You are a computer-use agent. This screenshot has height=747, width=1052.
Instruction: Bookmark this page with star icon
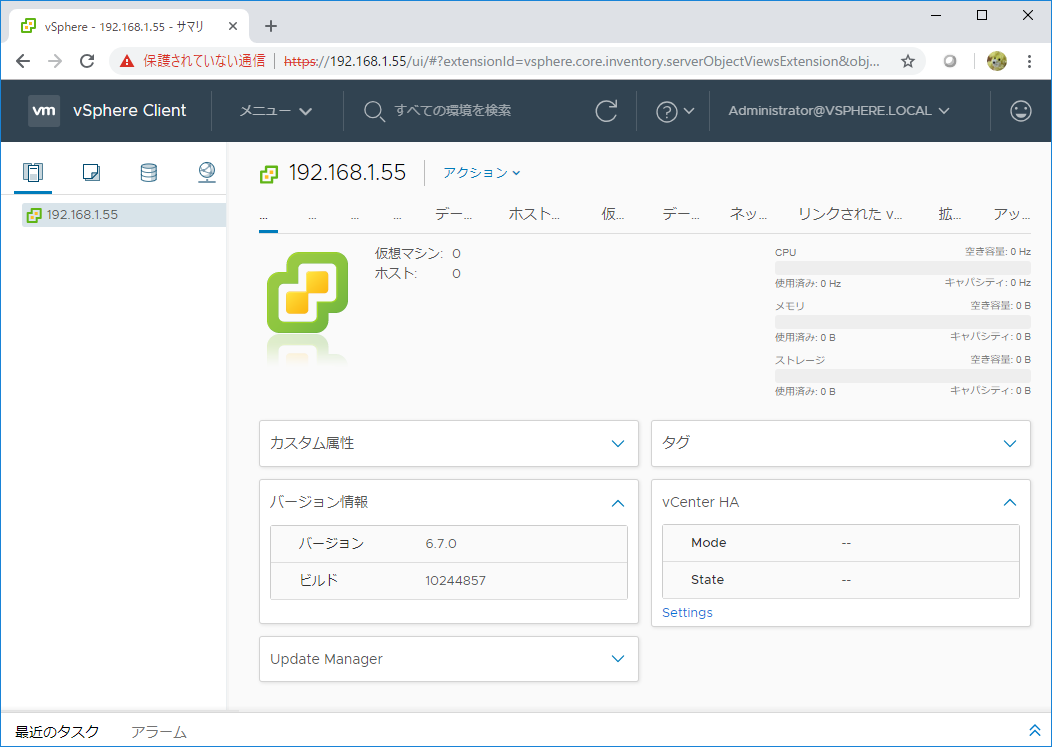(908, 62)
